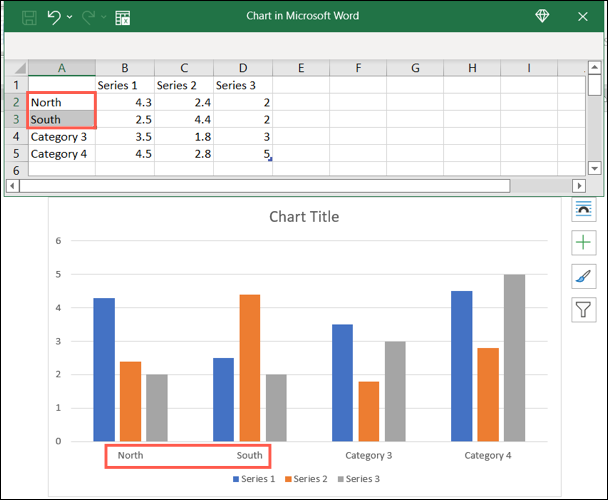
Task: Click the scroll down arrow of spreadsheet
Action: click(594, 168)
